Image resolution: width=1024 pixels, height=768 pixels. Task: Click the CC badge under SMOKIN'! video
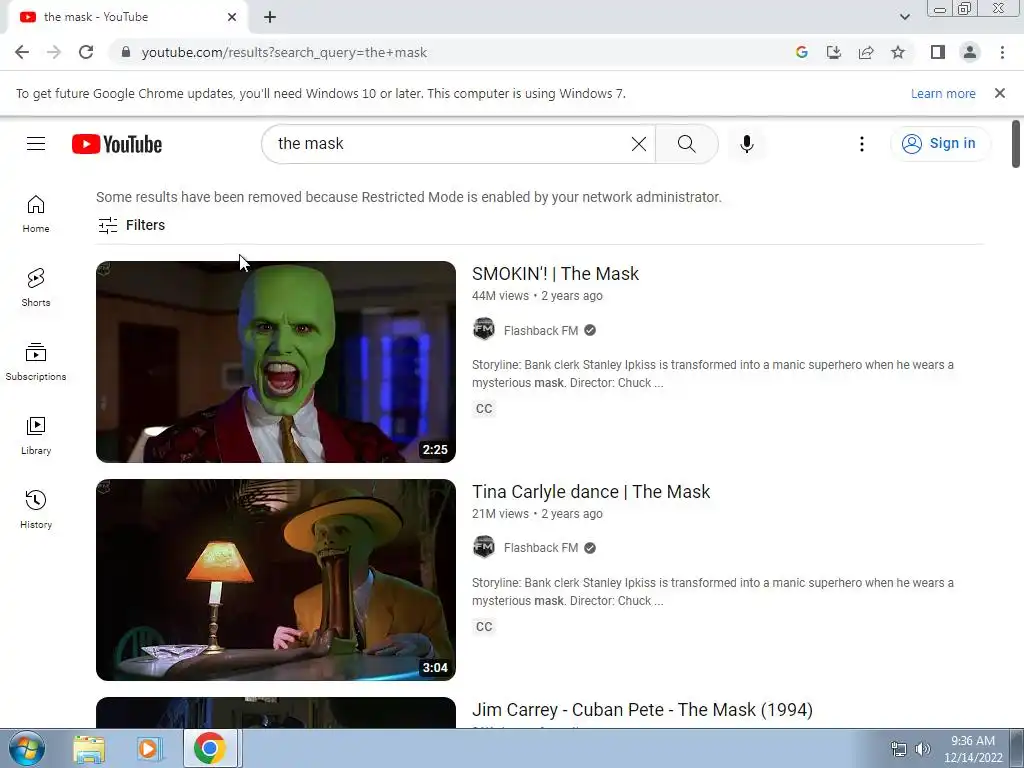[484, 409]
